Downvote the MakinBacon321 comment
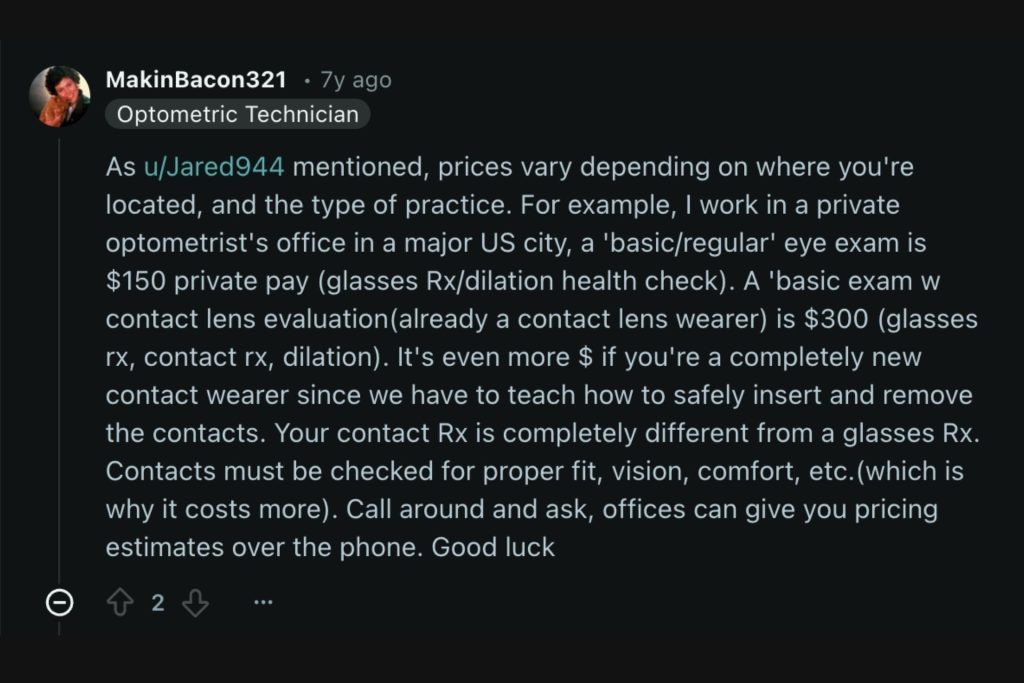The height and width of the screenshot is (683, 1024). click(196, 603)
